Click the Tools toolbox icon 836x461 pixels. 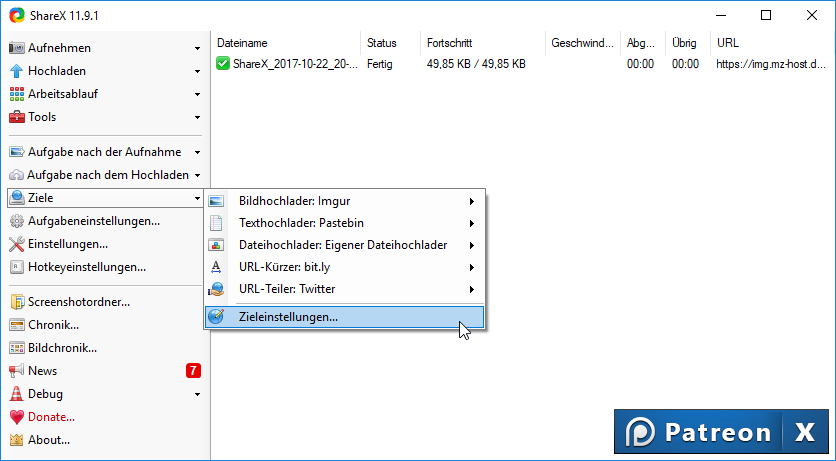17,117
